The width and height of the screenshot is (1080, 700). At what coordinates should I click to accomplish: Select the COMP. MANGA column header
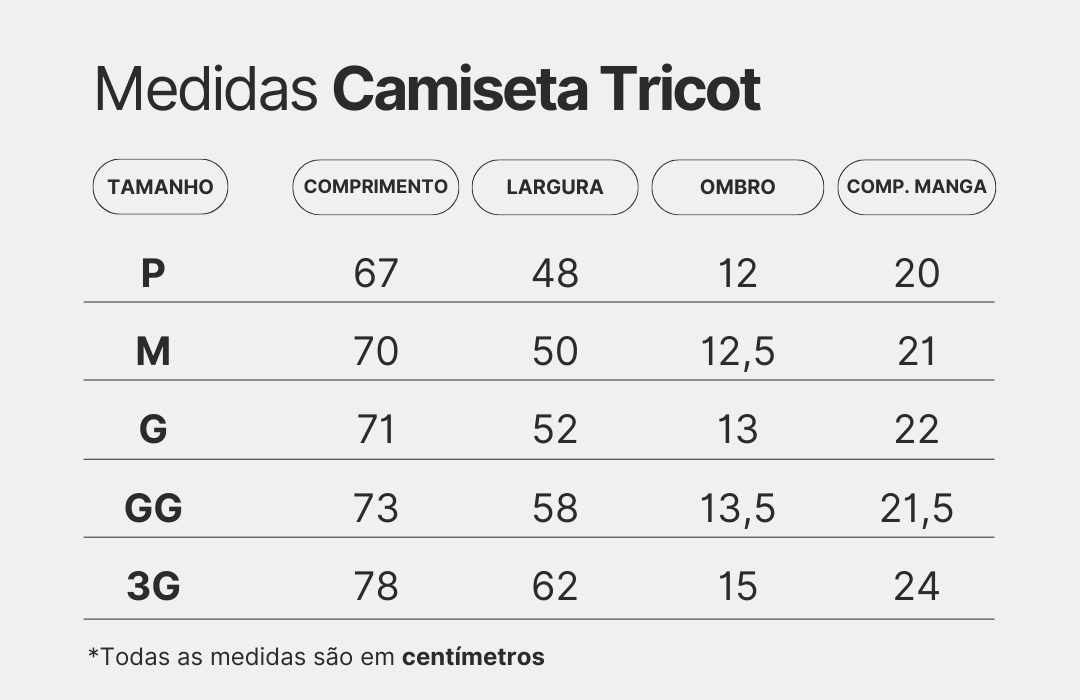pos(916,187)
